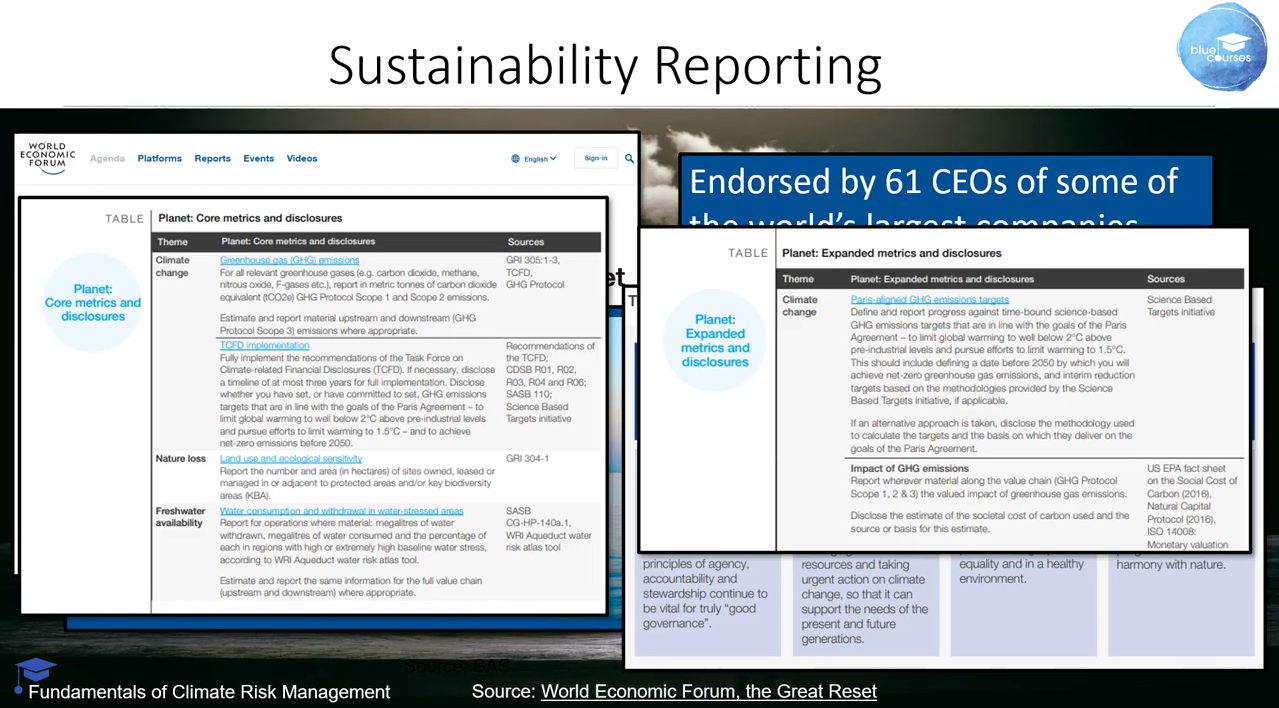Open the English language dropdown
This screenshot has height=708, width=1279.
(534, 158)
